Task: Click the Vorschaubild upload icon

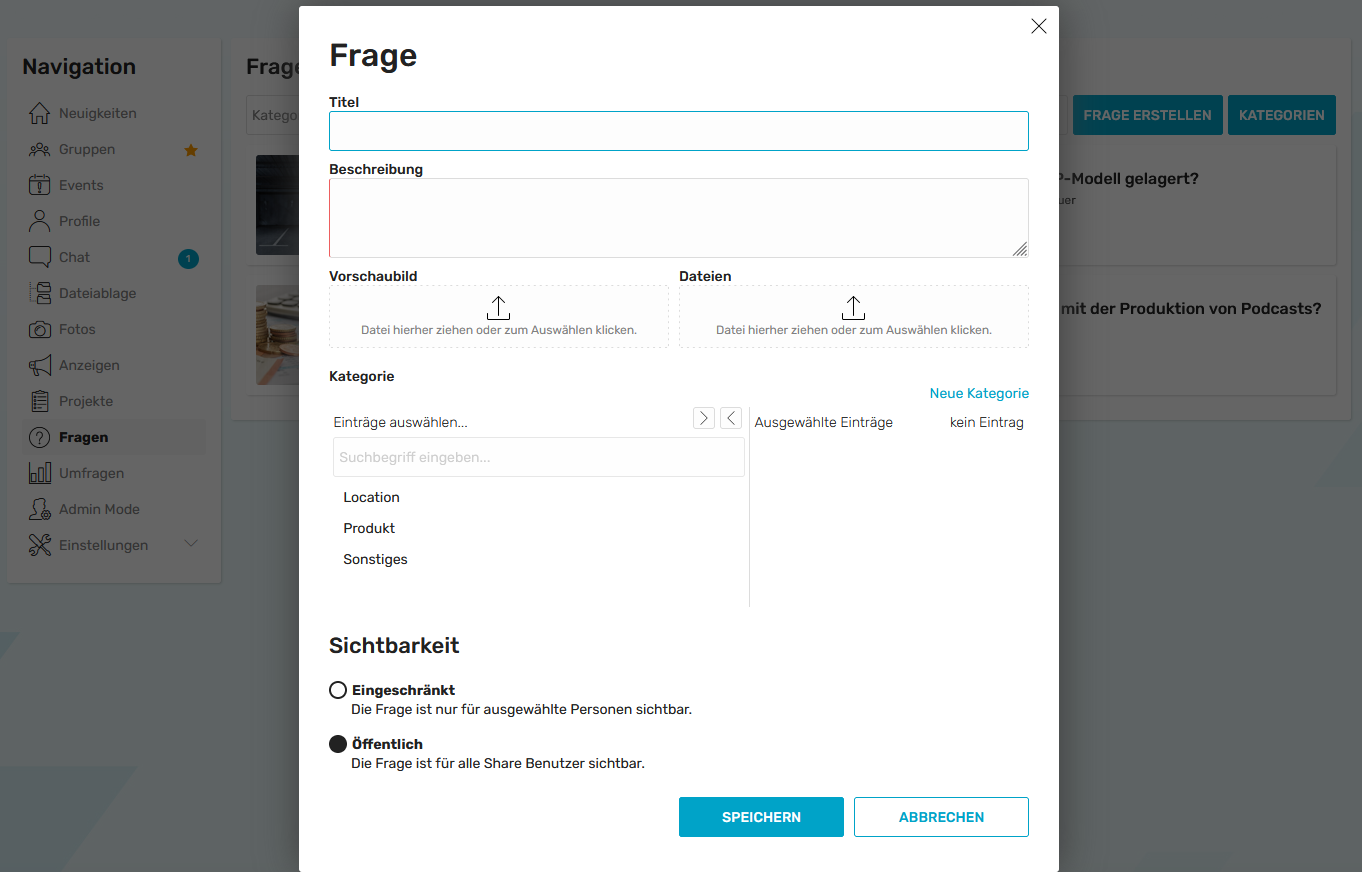Action: point(498,308)
